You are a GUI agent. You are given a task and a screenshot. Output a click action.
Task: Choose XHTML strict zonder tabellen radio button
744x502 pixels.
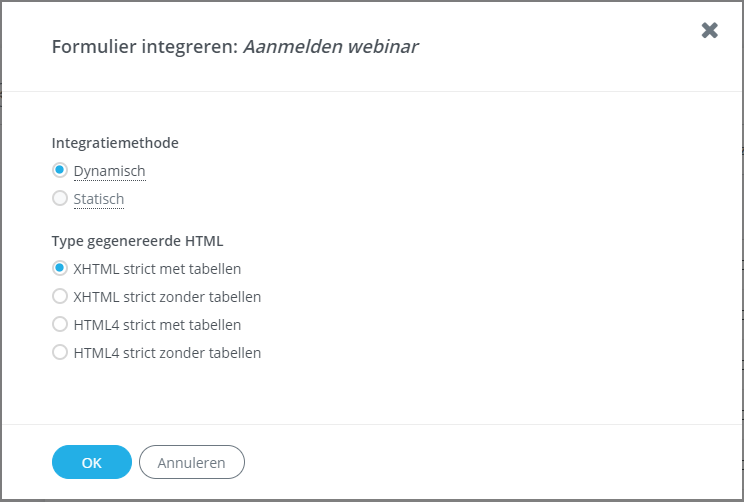(60, 296)
